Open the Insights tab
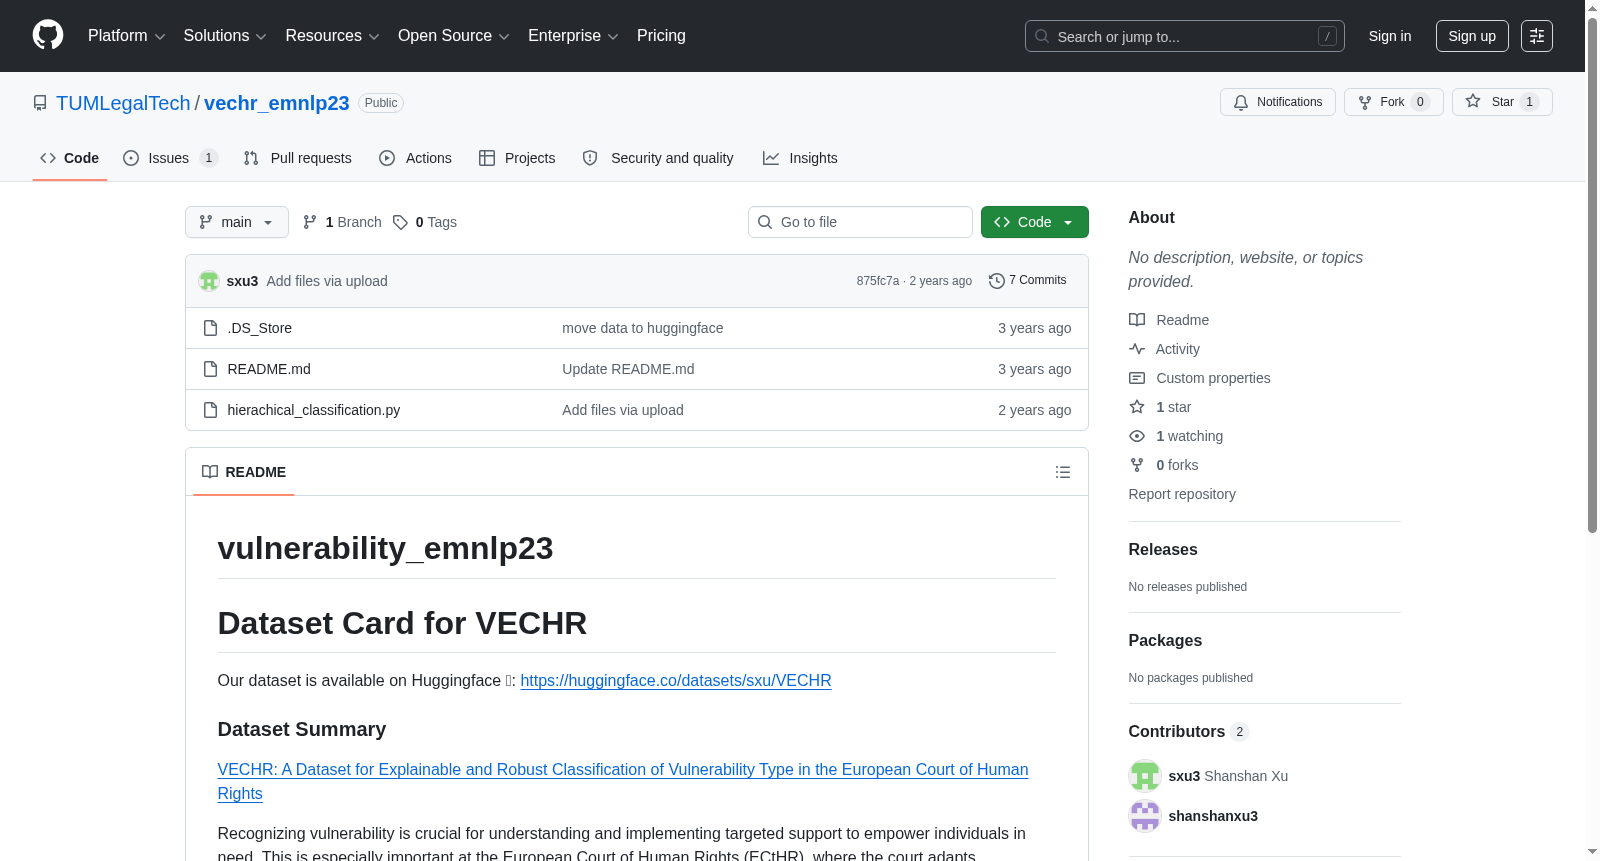Screen dimensions: 1600x861 point(801,158)
